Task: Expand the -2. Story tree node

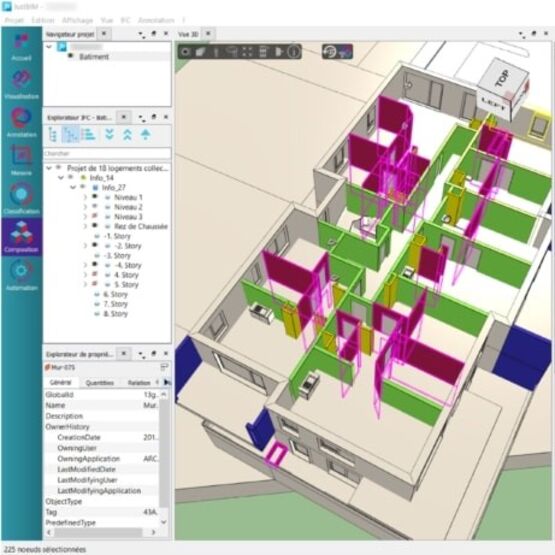Action: [x=85, y=246]
